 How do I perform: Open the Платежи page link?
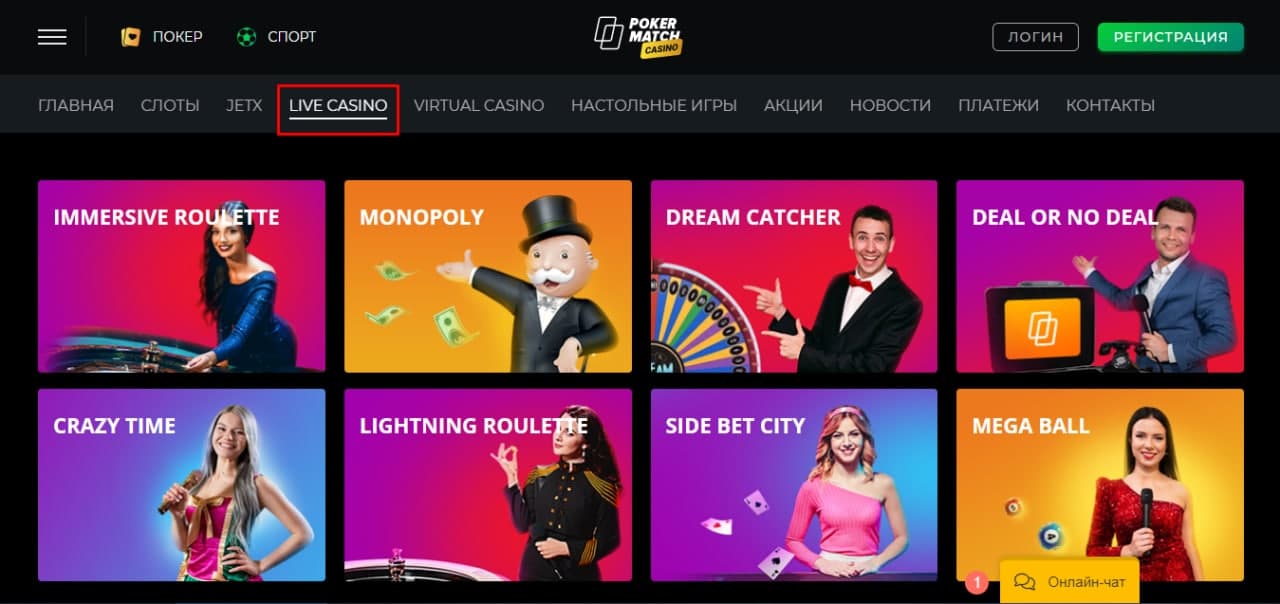998,105
